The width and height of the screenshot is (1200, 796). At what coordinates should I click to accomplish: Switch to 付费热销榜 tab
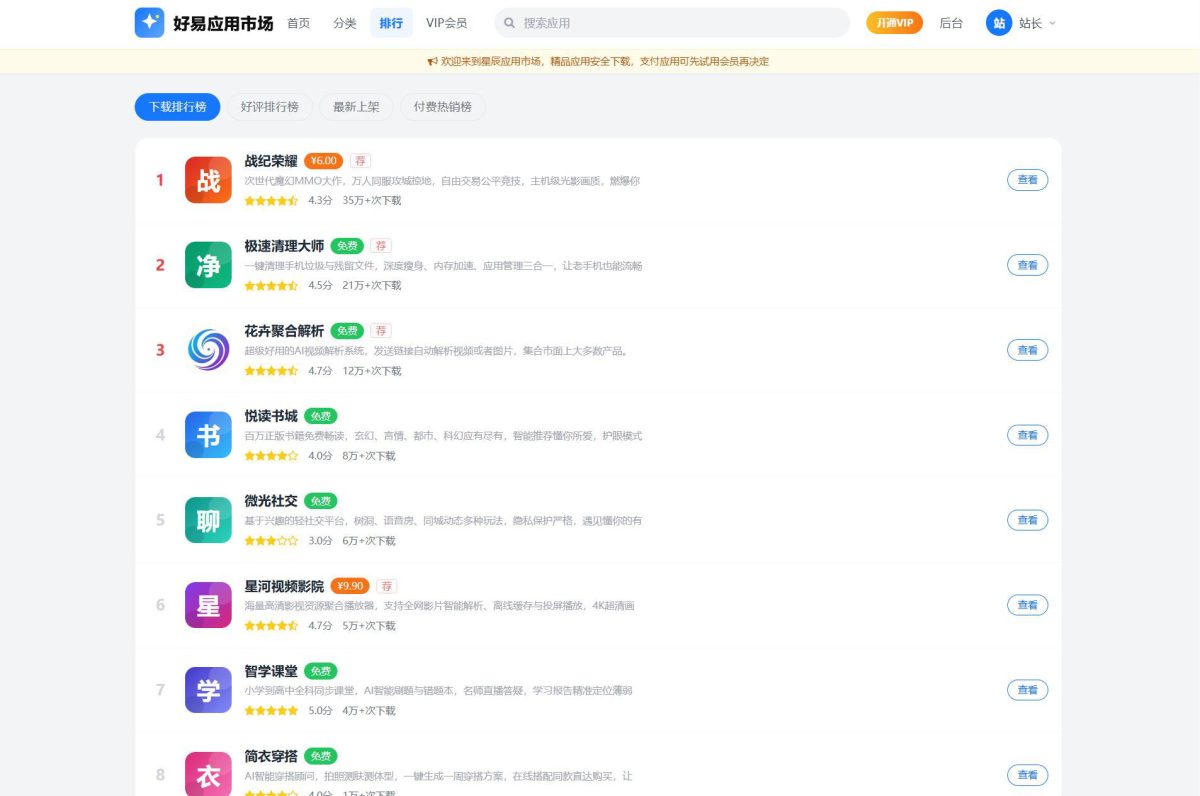[443, 107]
